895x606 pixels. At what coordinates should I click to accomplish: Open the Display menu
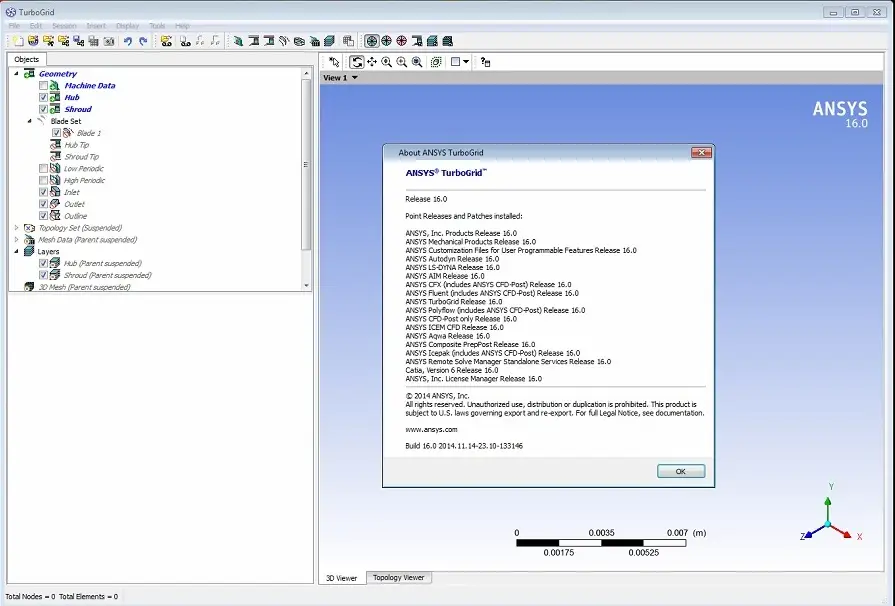127,26
